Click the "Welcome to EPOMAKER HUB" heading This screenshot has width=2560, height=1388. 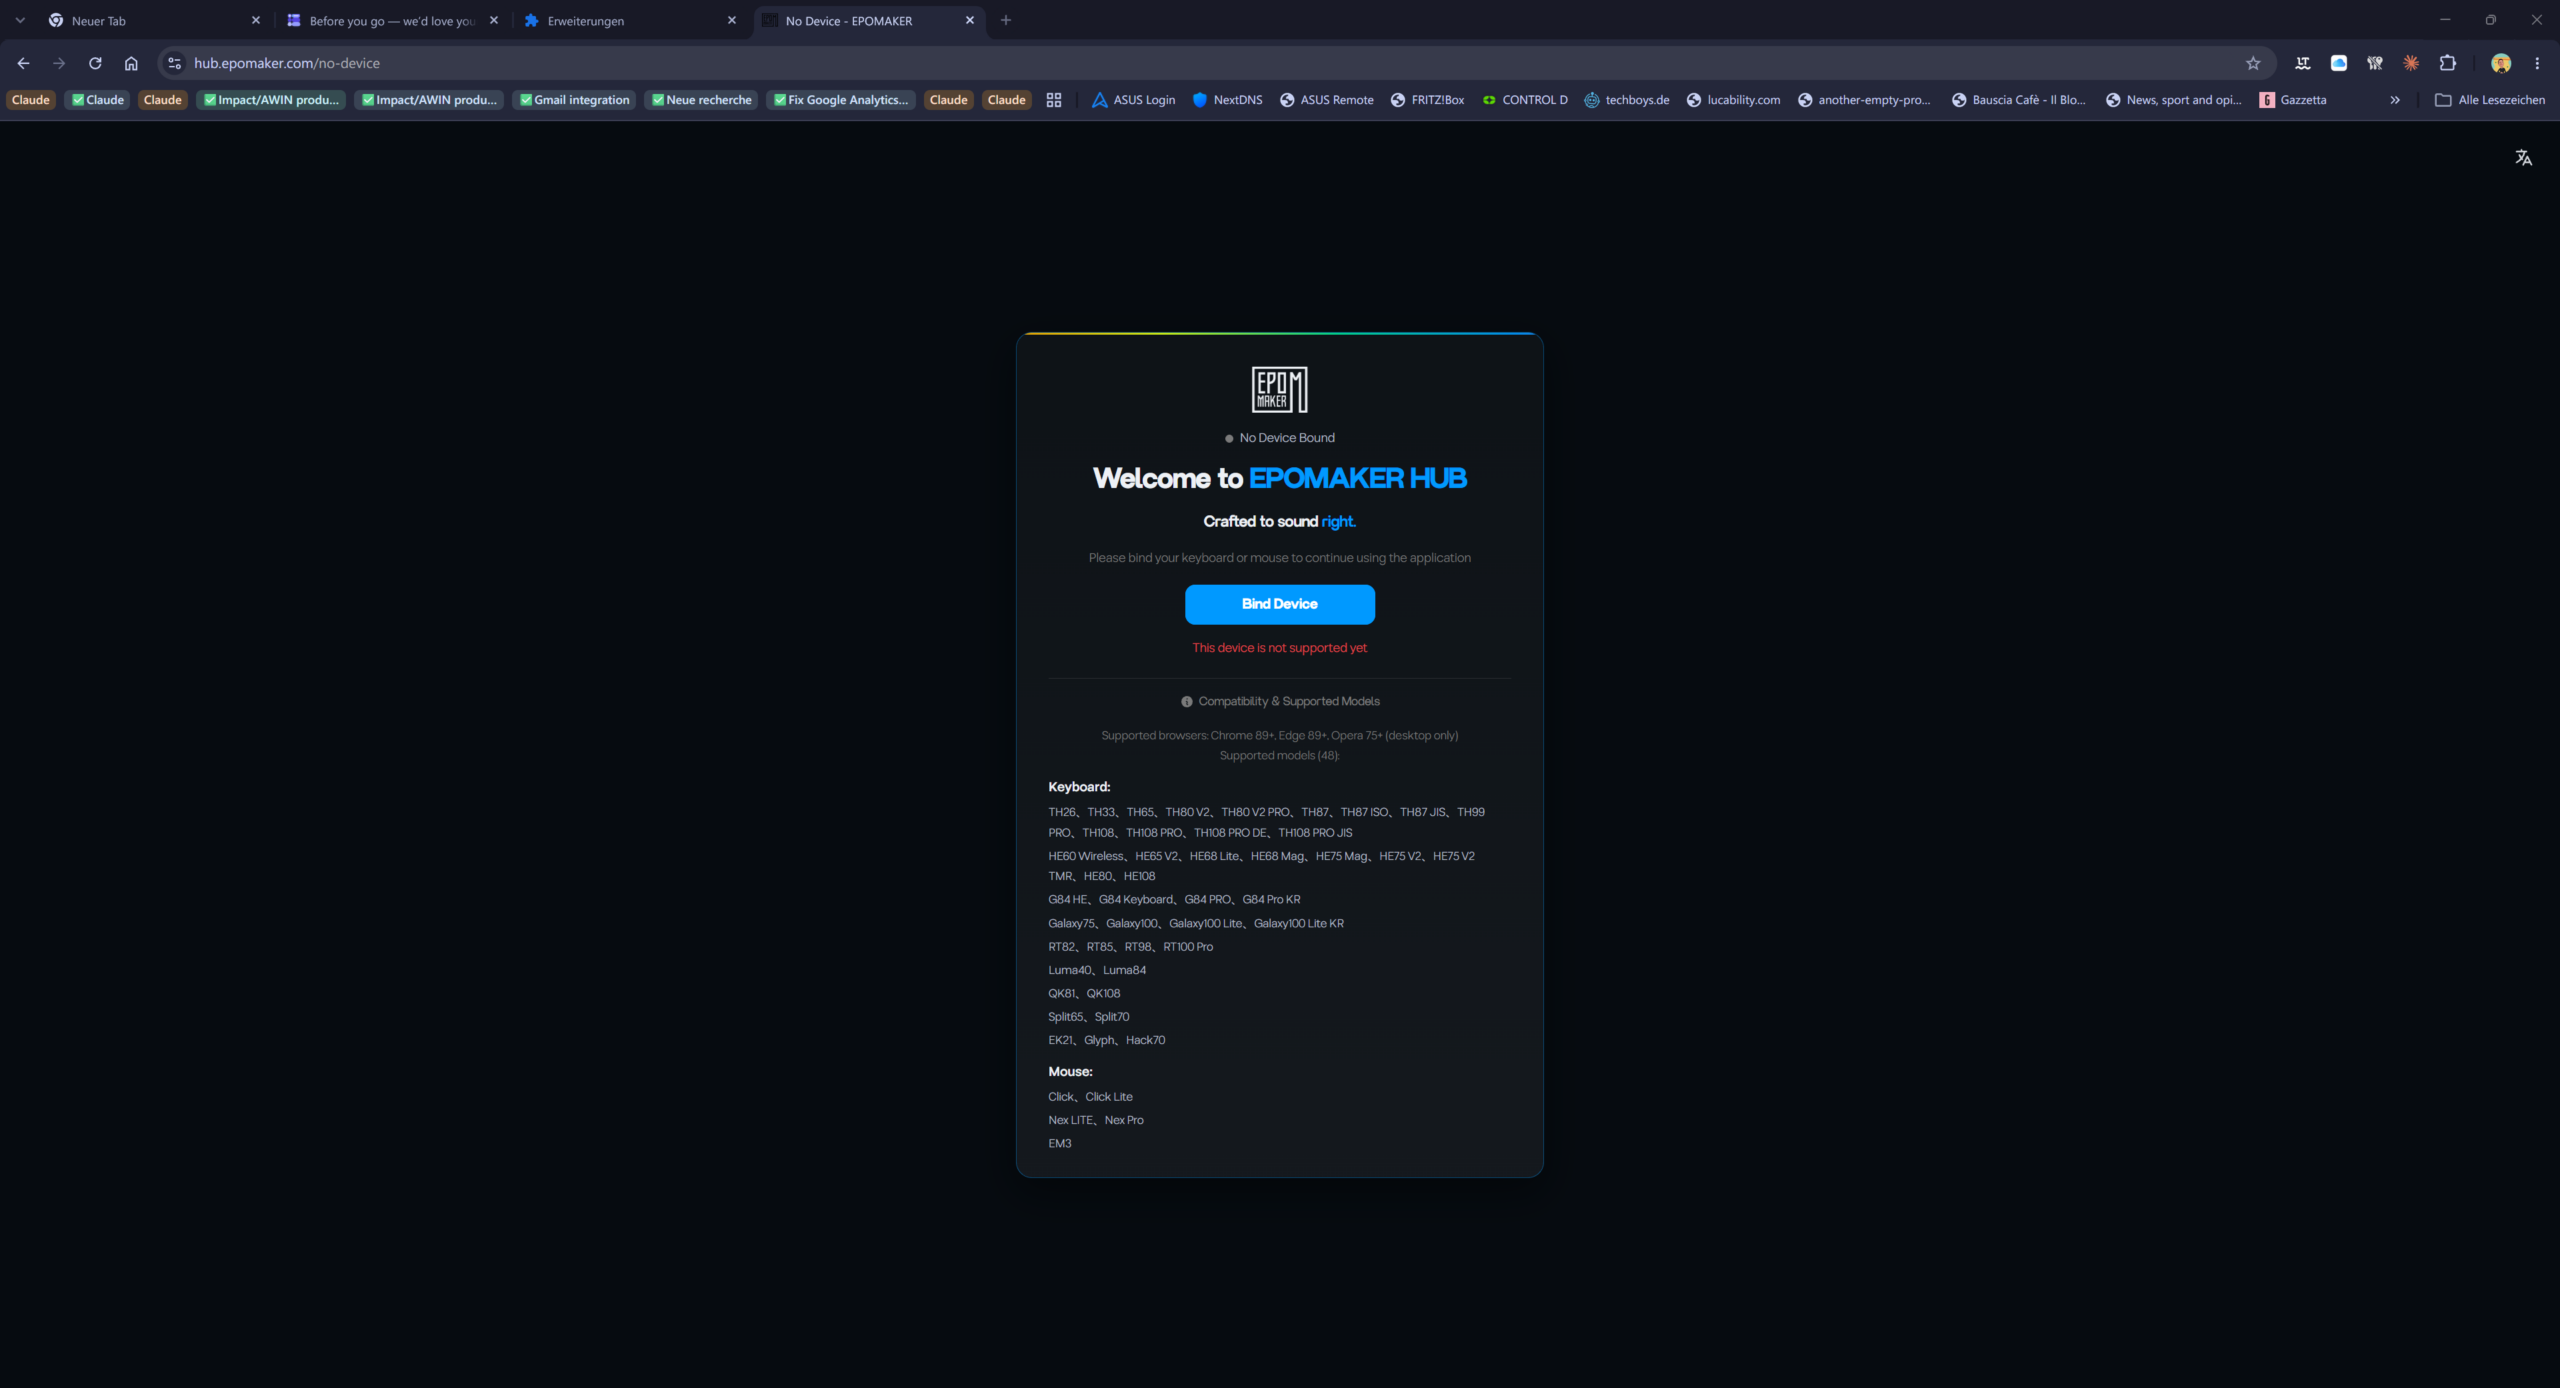tap(1280, 478)
